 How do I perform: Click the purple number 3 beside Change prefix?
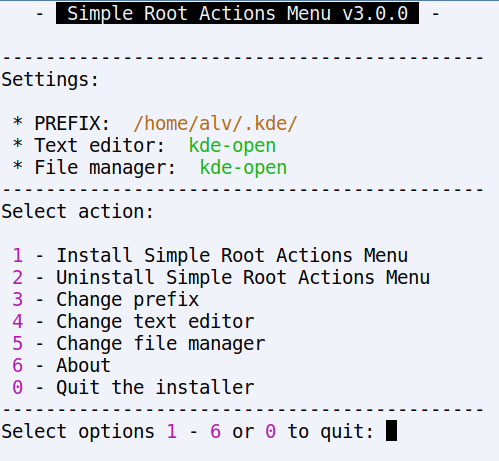[x=18, y=300]
